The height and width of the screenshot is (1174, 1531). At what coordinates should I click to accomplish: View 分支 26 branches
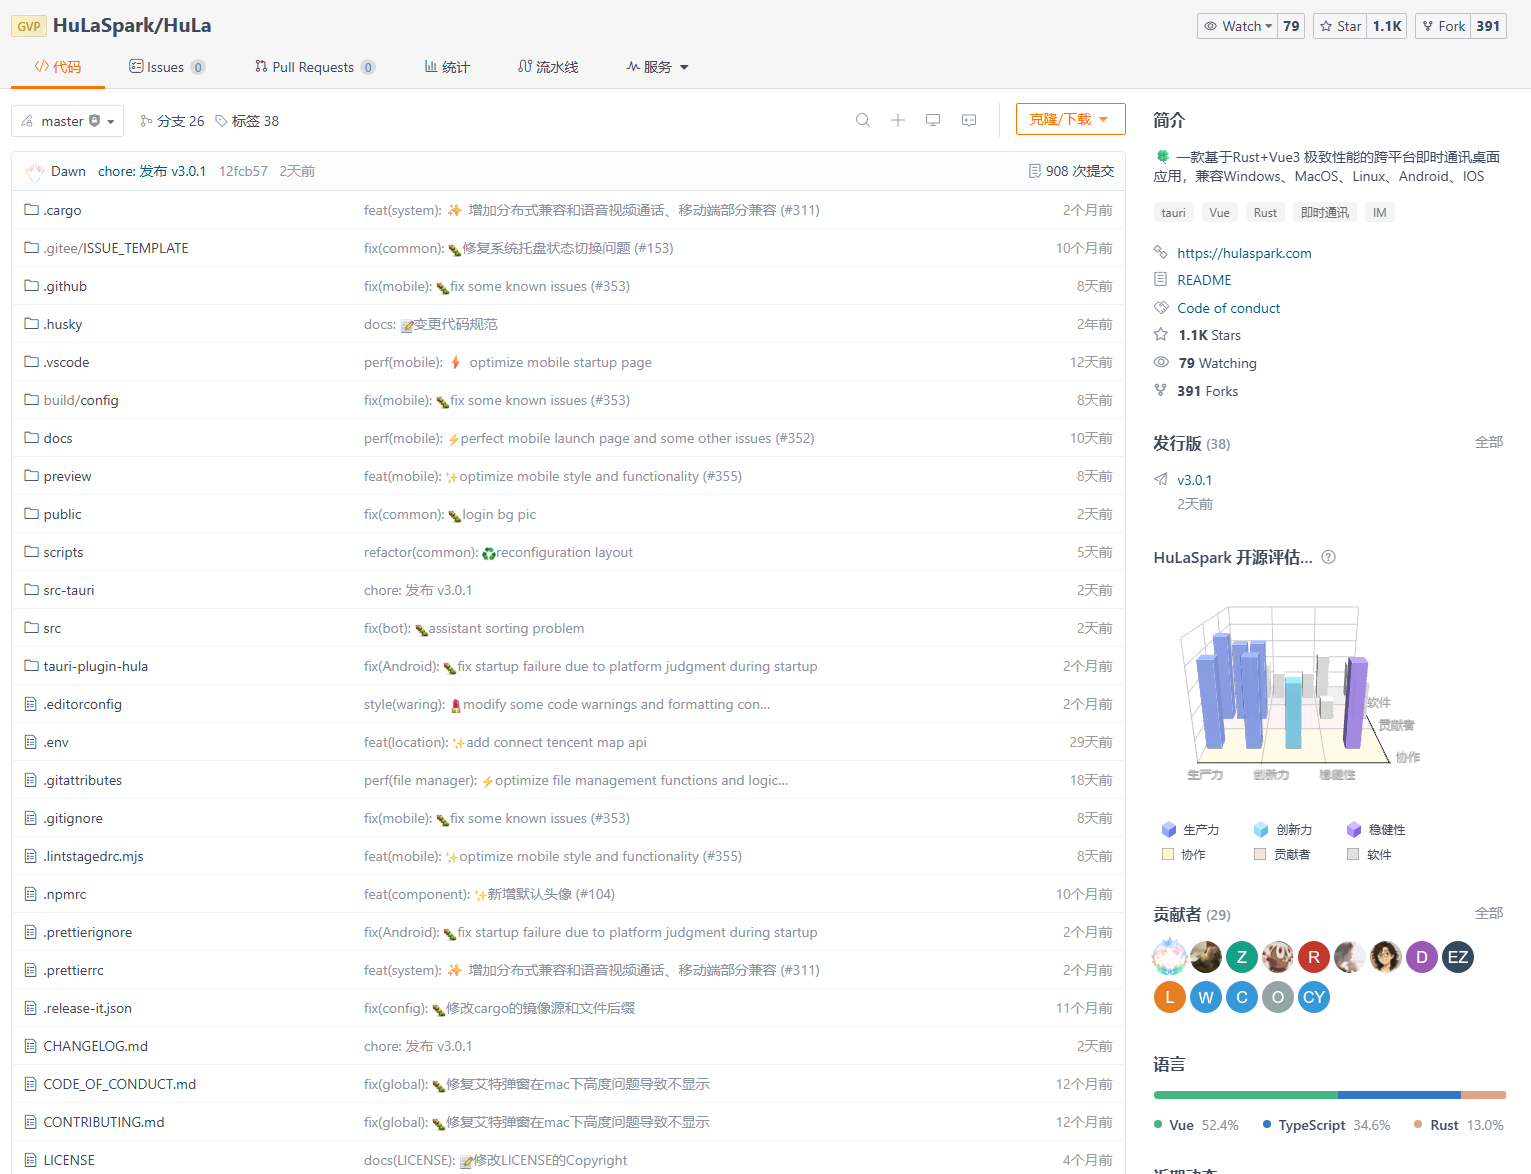(x=172, y=121)
